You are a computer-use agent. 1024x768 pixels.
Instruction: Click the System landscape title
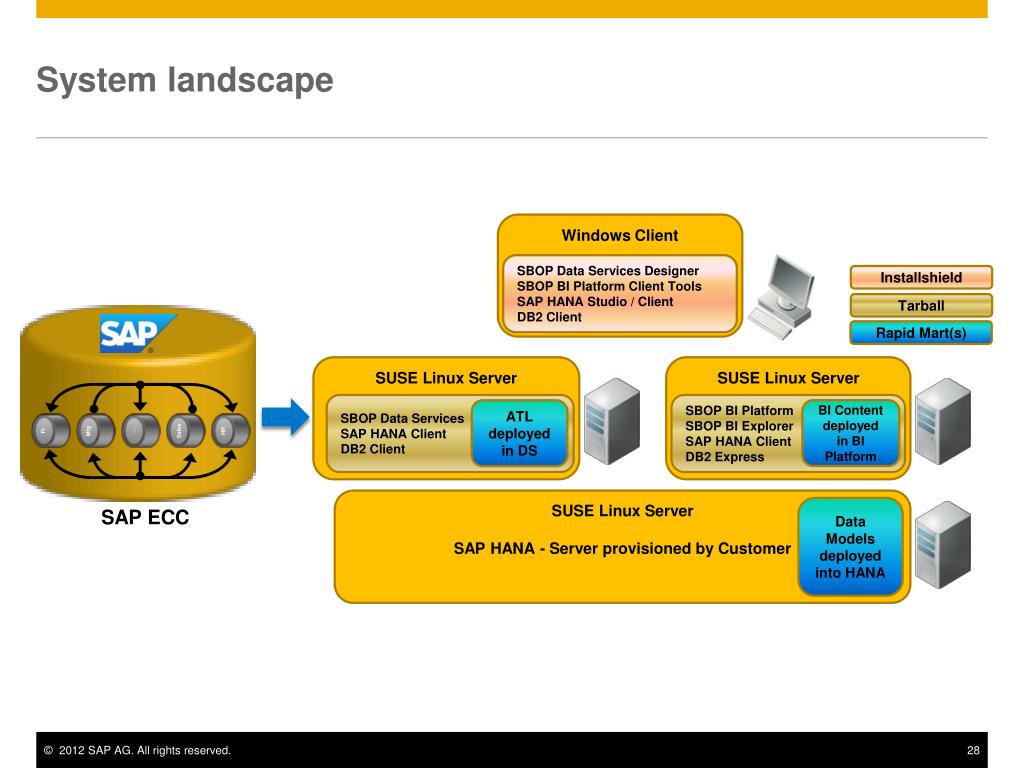point(185,80)
